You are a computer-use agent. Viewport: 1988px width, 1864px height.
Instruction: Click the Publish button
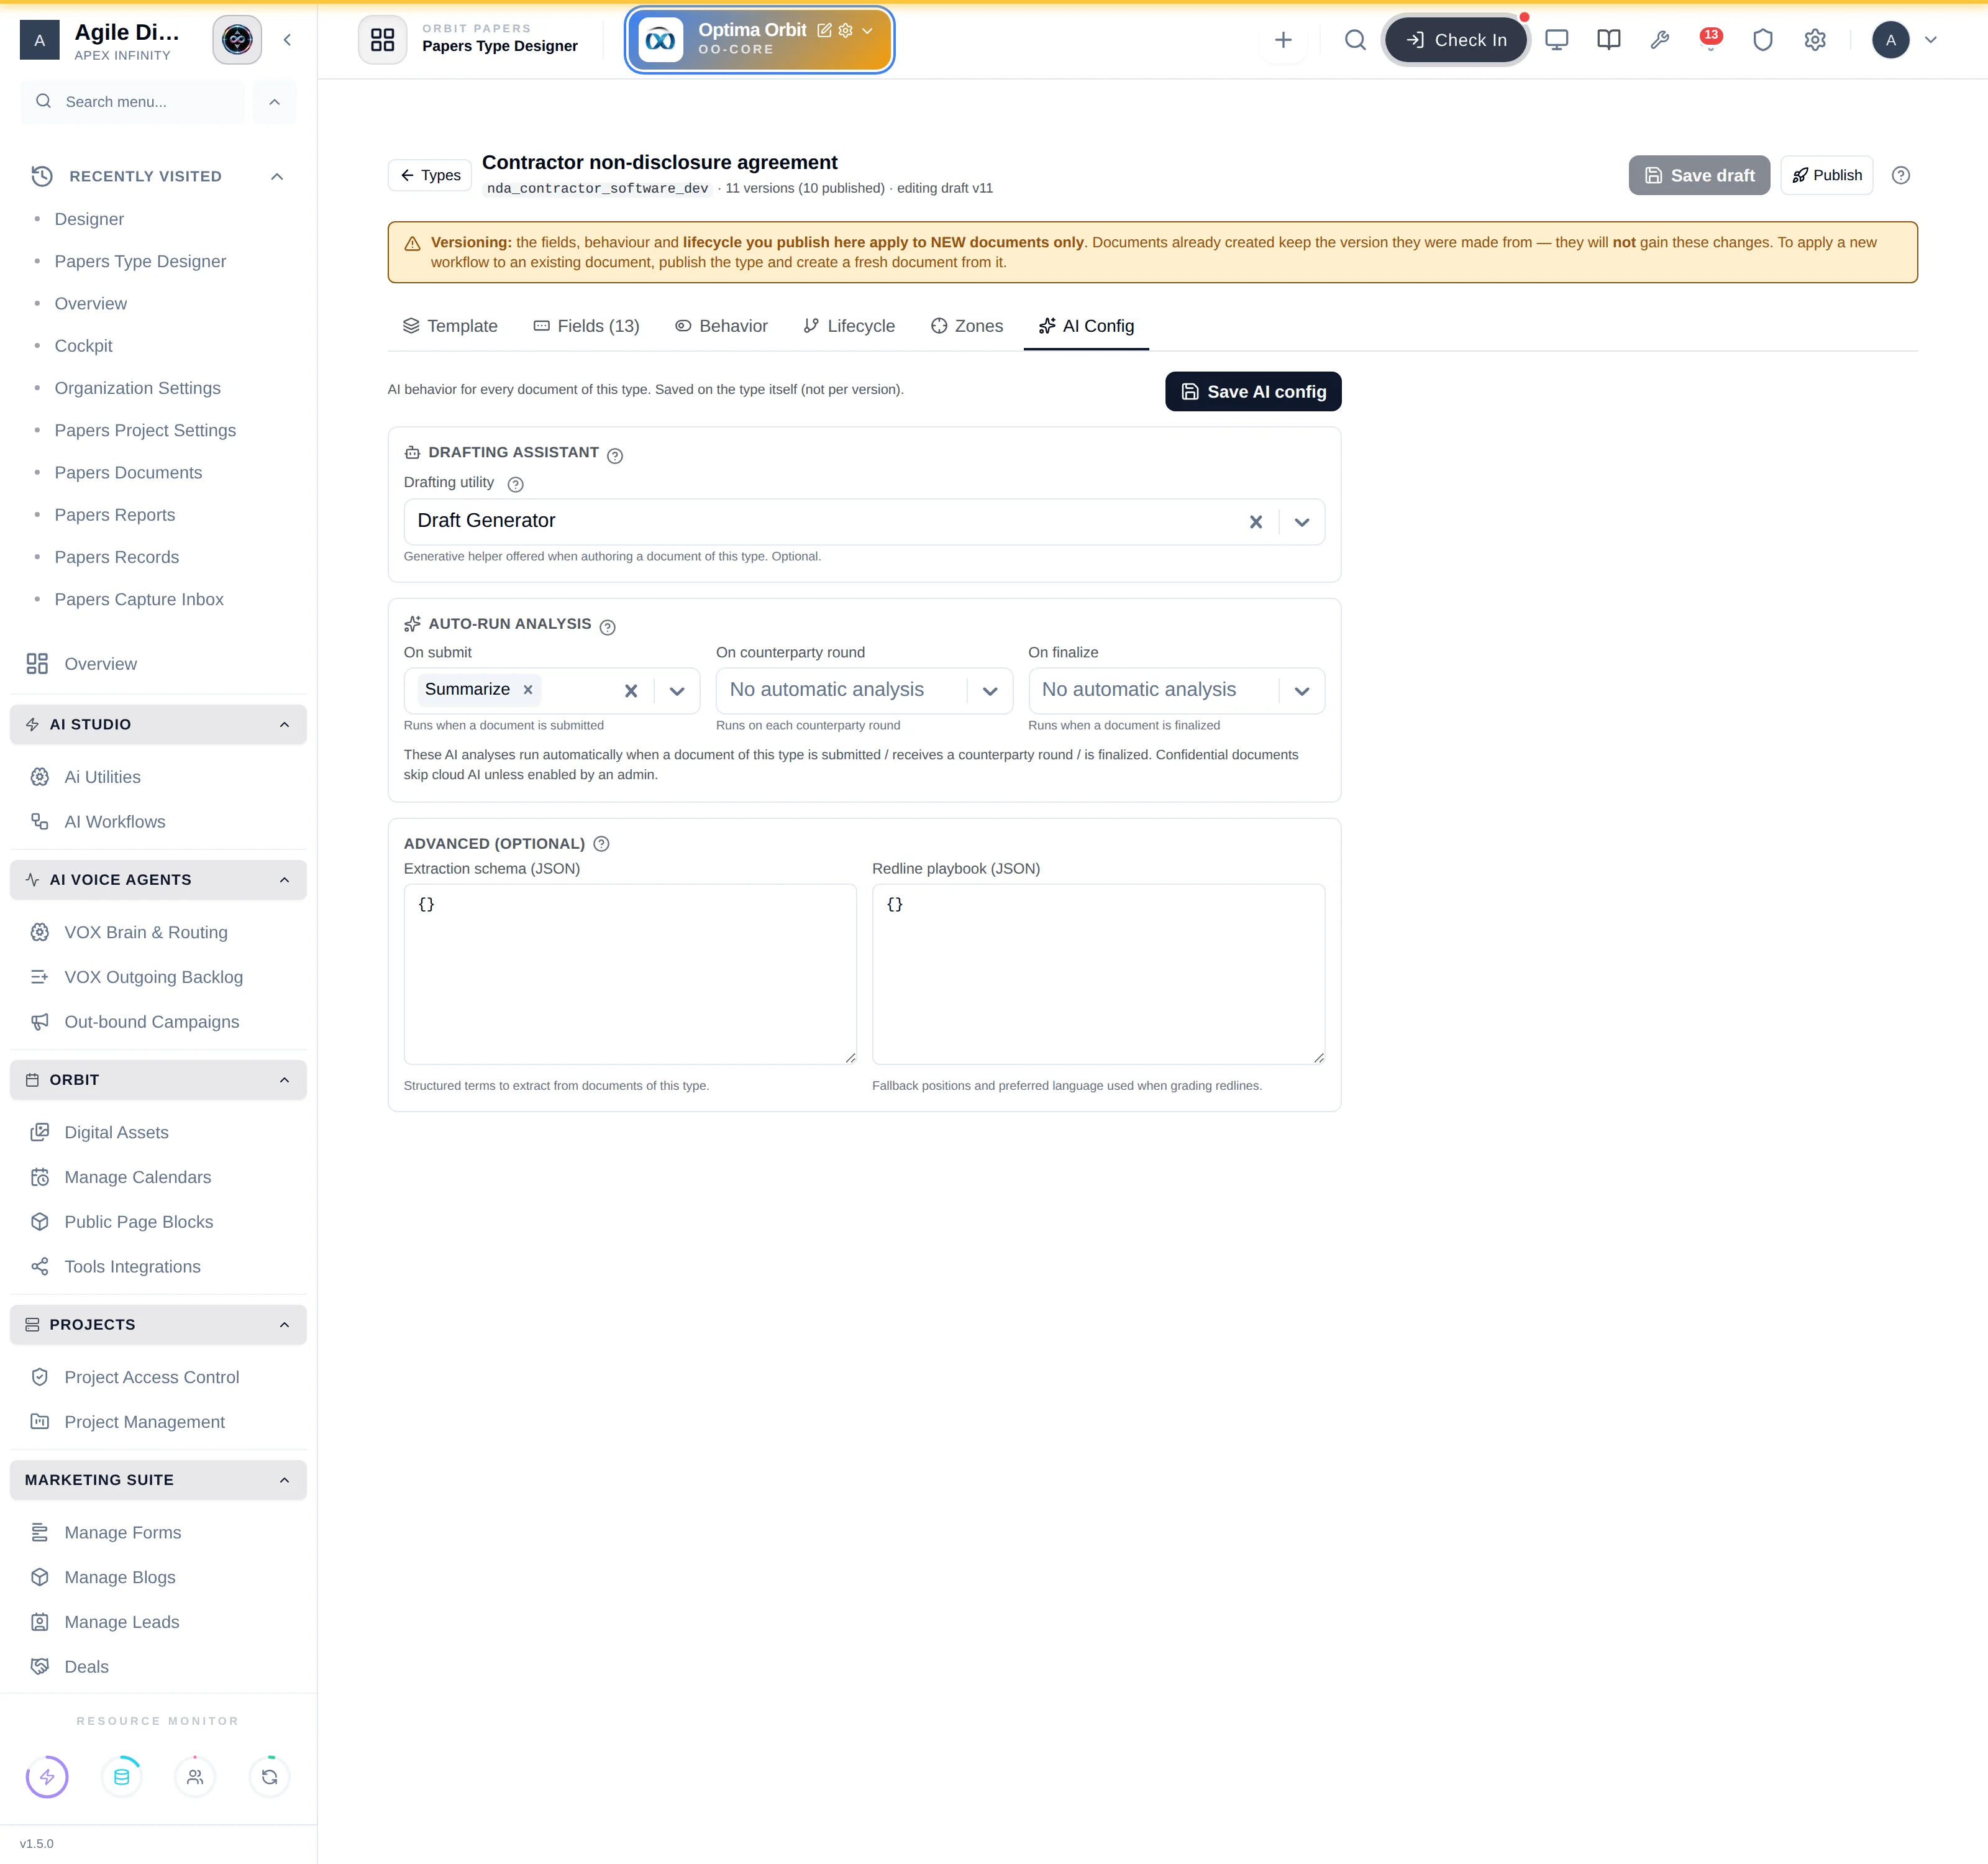point(1826,175)
